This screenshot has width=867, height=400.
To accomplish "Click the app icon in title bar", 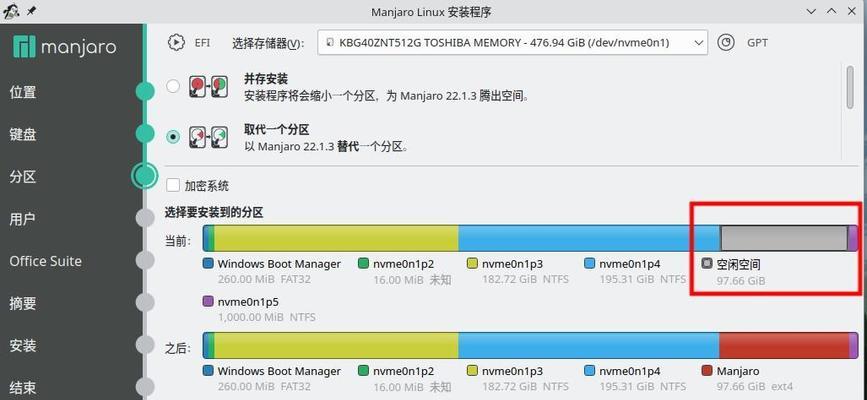I will pyautogui.click(x=11, y=12).
